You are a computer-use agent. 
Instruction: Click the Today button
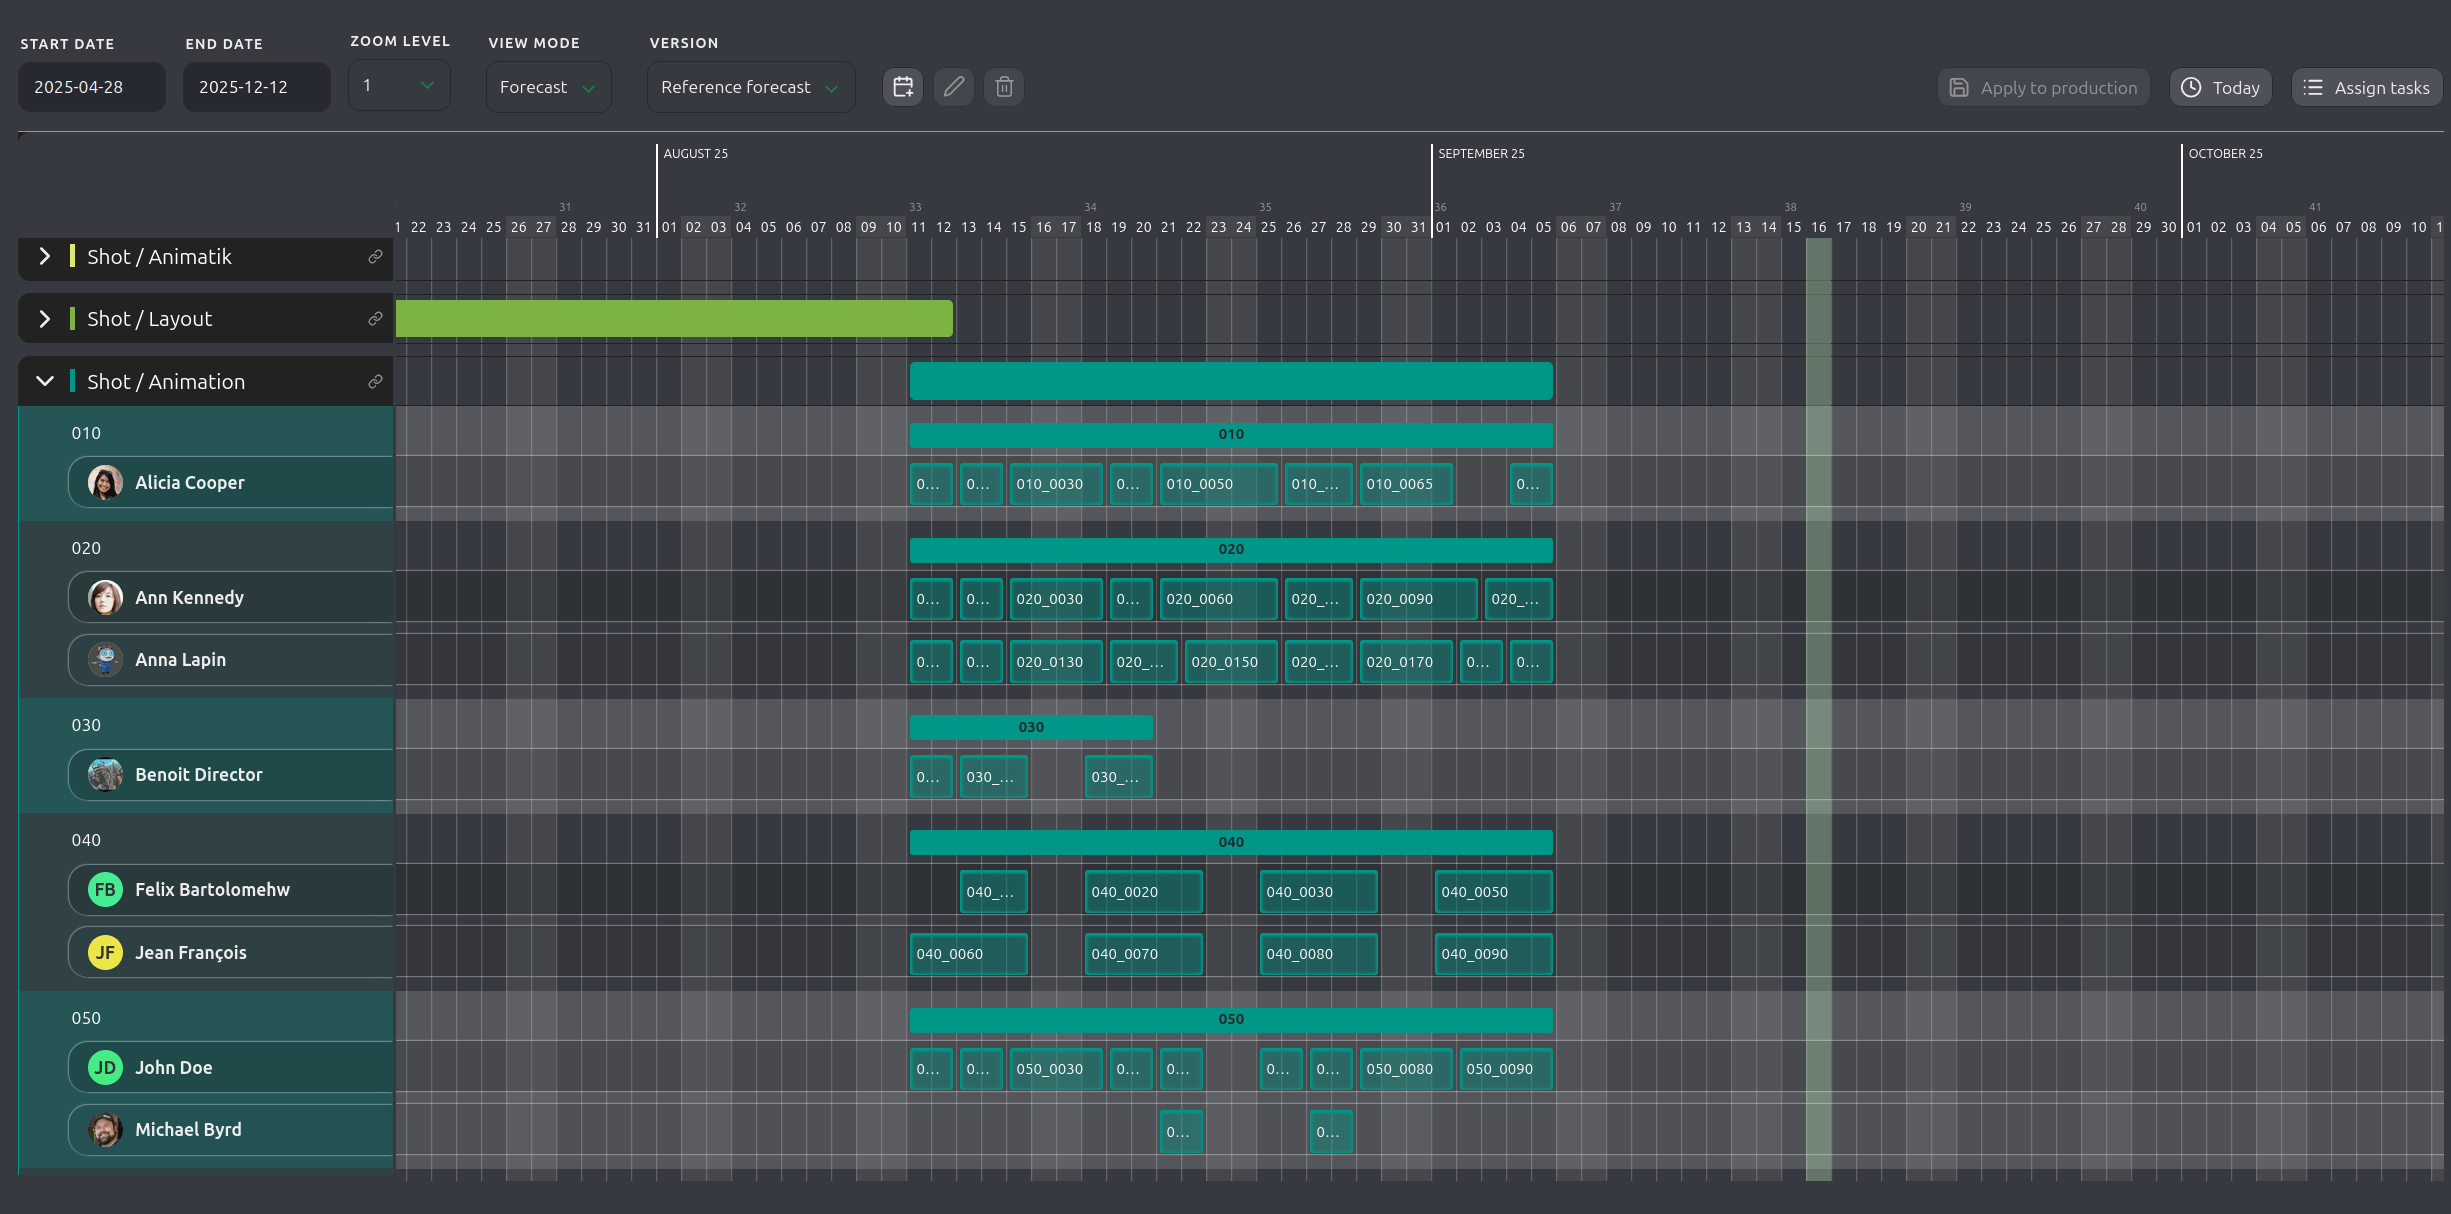pyautogui.click(x=2220, y=88)
